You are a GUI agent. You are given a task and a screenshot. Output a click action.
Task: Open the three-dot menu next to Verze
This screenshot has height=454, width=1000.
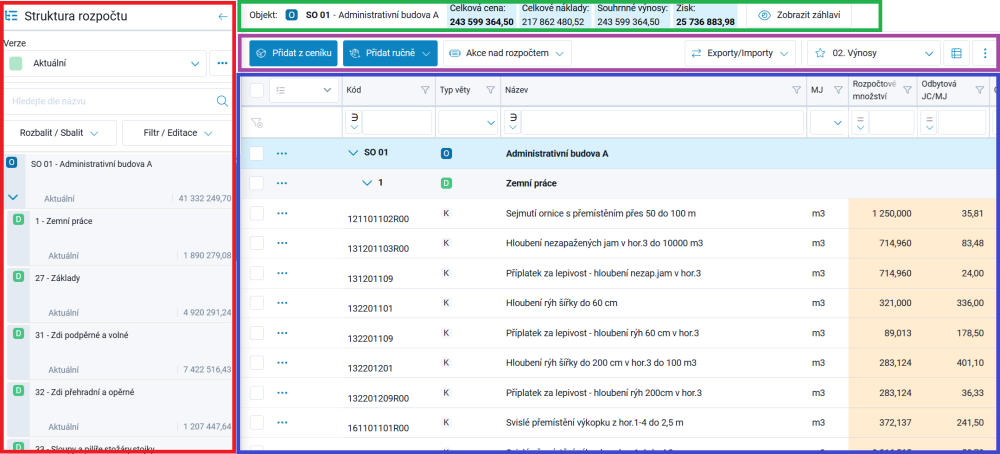[222, 64]
